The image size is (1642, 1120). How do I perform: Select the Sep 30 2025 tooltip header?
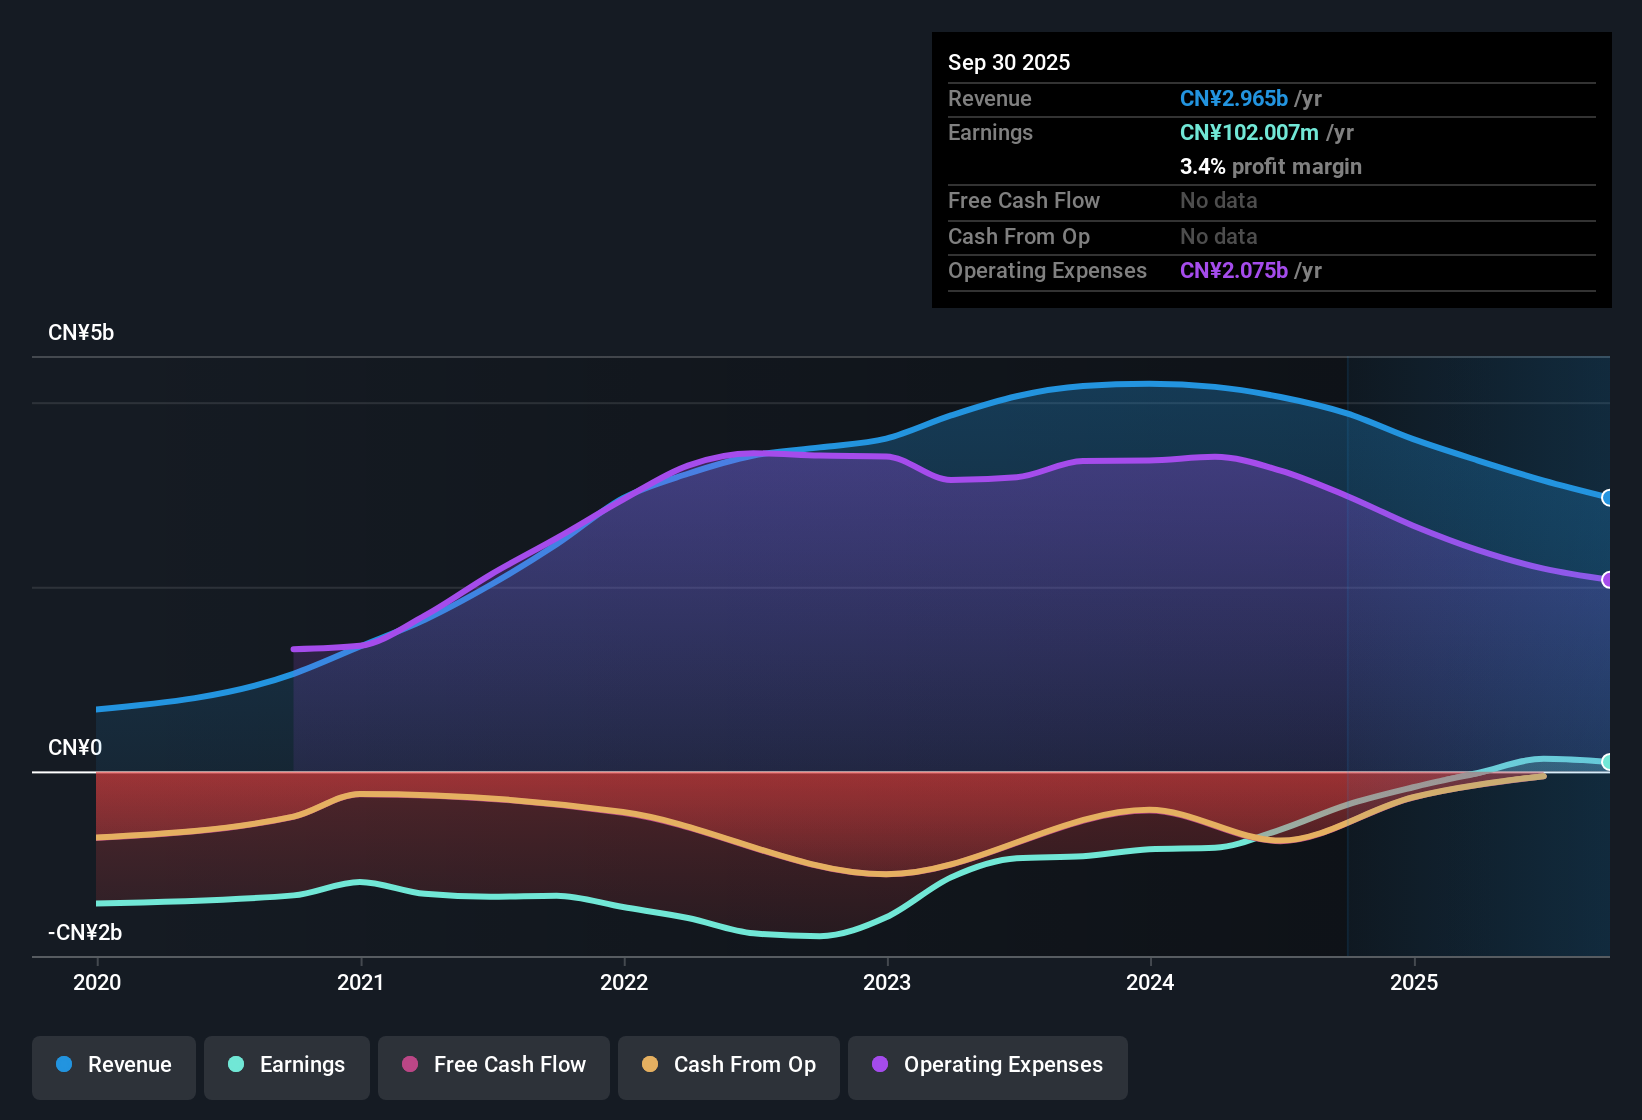point(1009,62)
